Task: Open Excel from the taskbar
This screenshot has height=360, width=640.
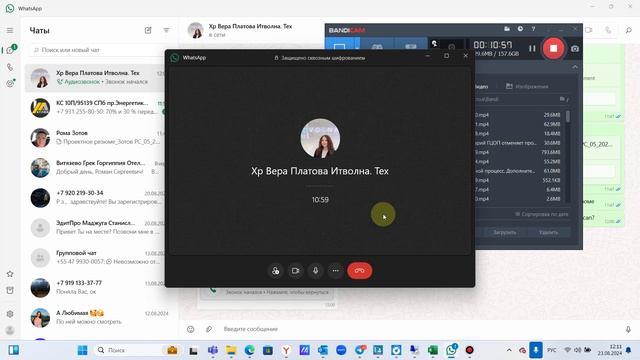Action: click(x=433, y=350)
